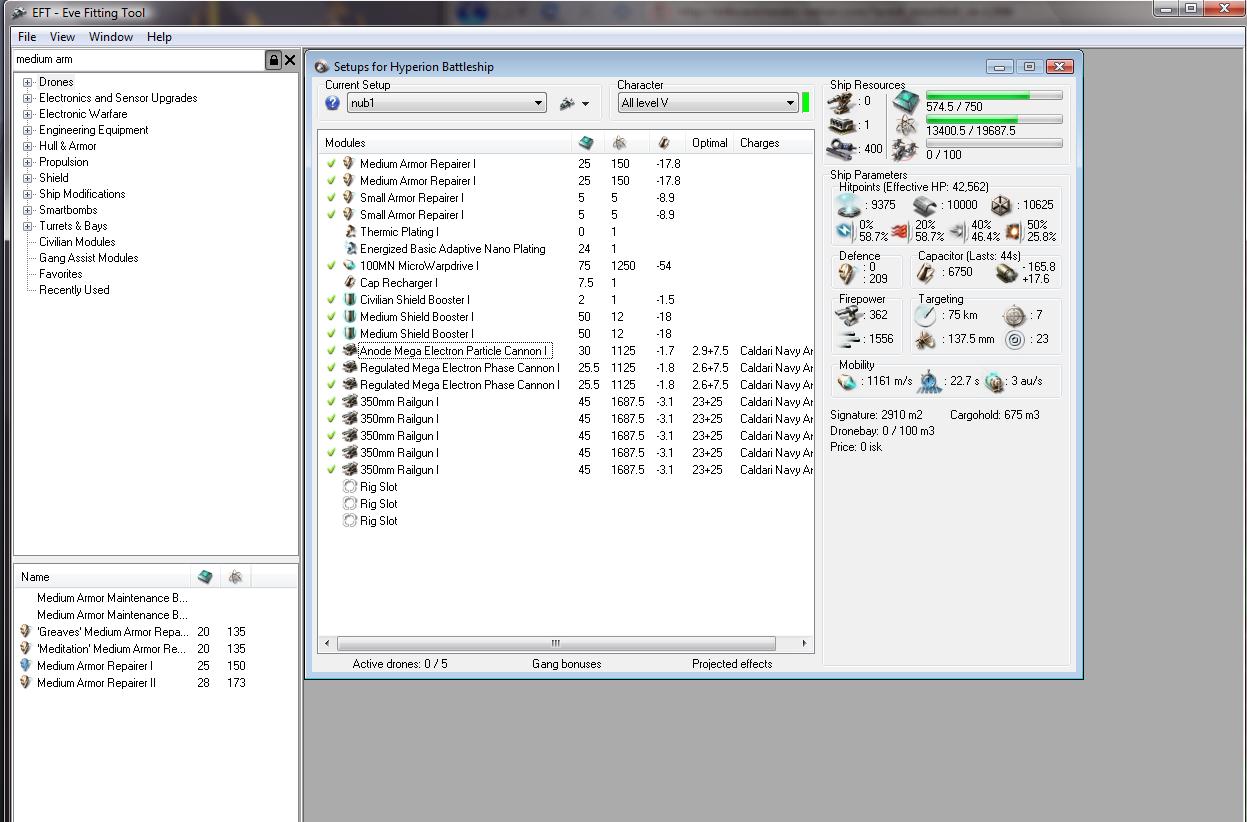Toggle active checkmark for Civilian Shield Booster I
The image size is (1247, 822).
(x=332, y=300)
